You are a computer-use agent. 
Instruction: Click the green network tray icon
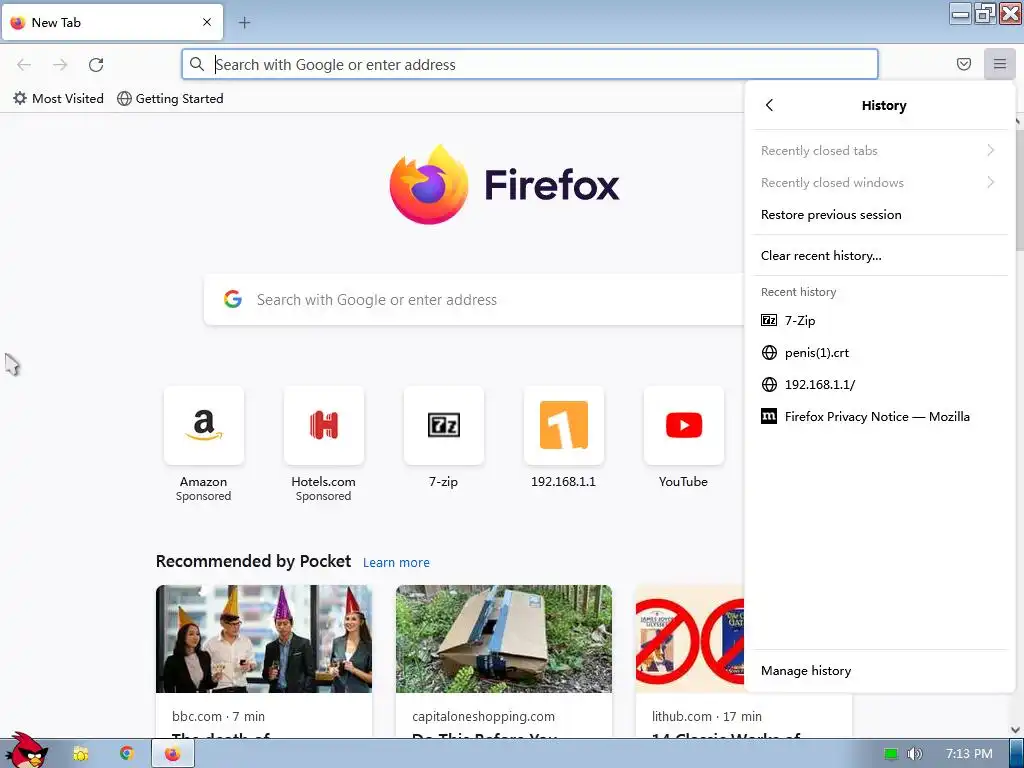(891, 754)
